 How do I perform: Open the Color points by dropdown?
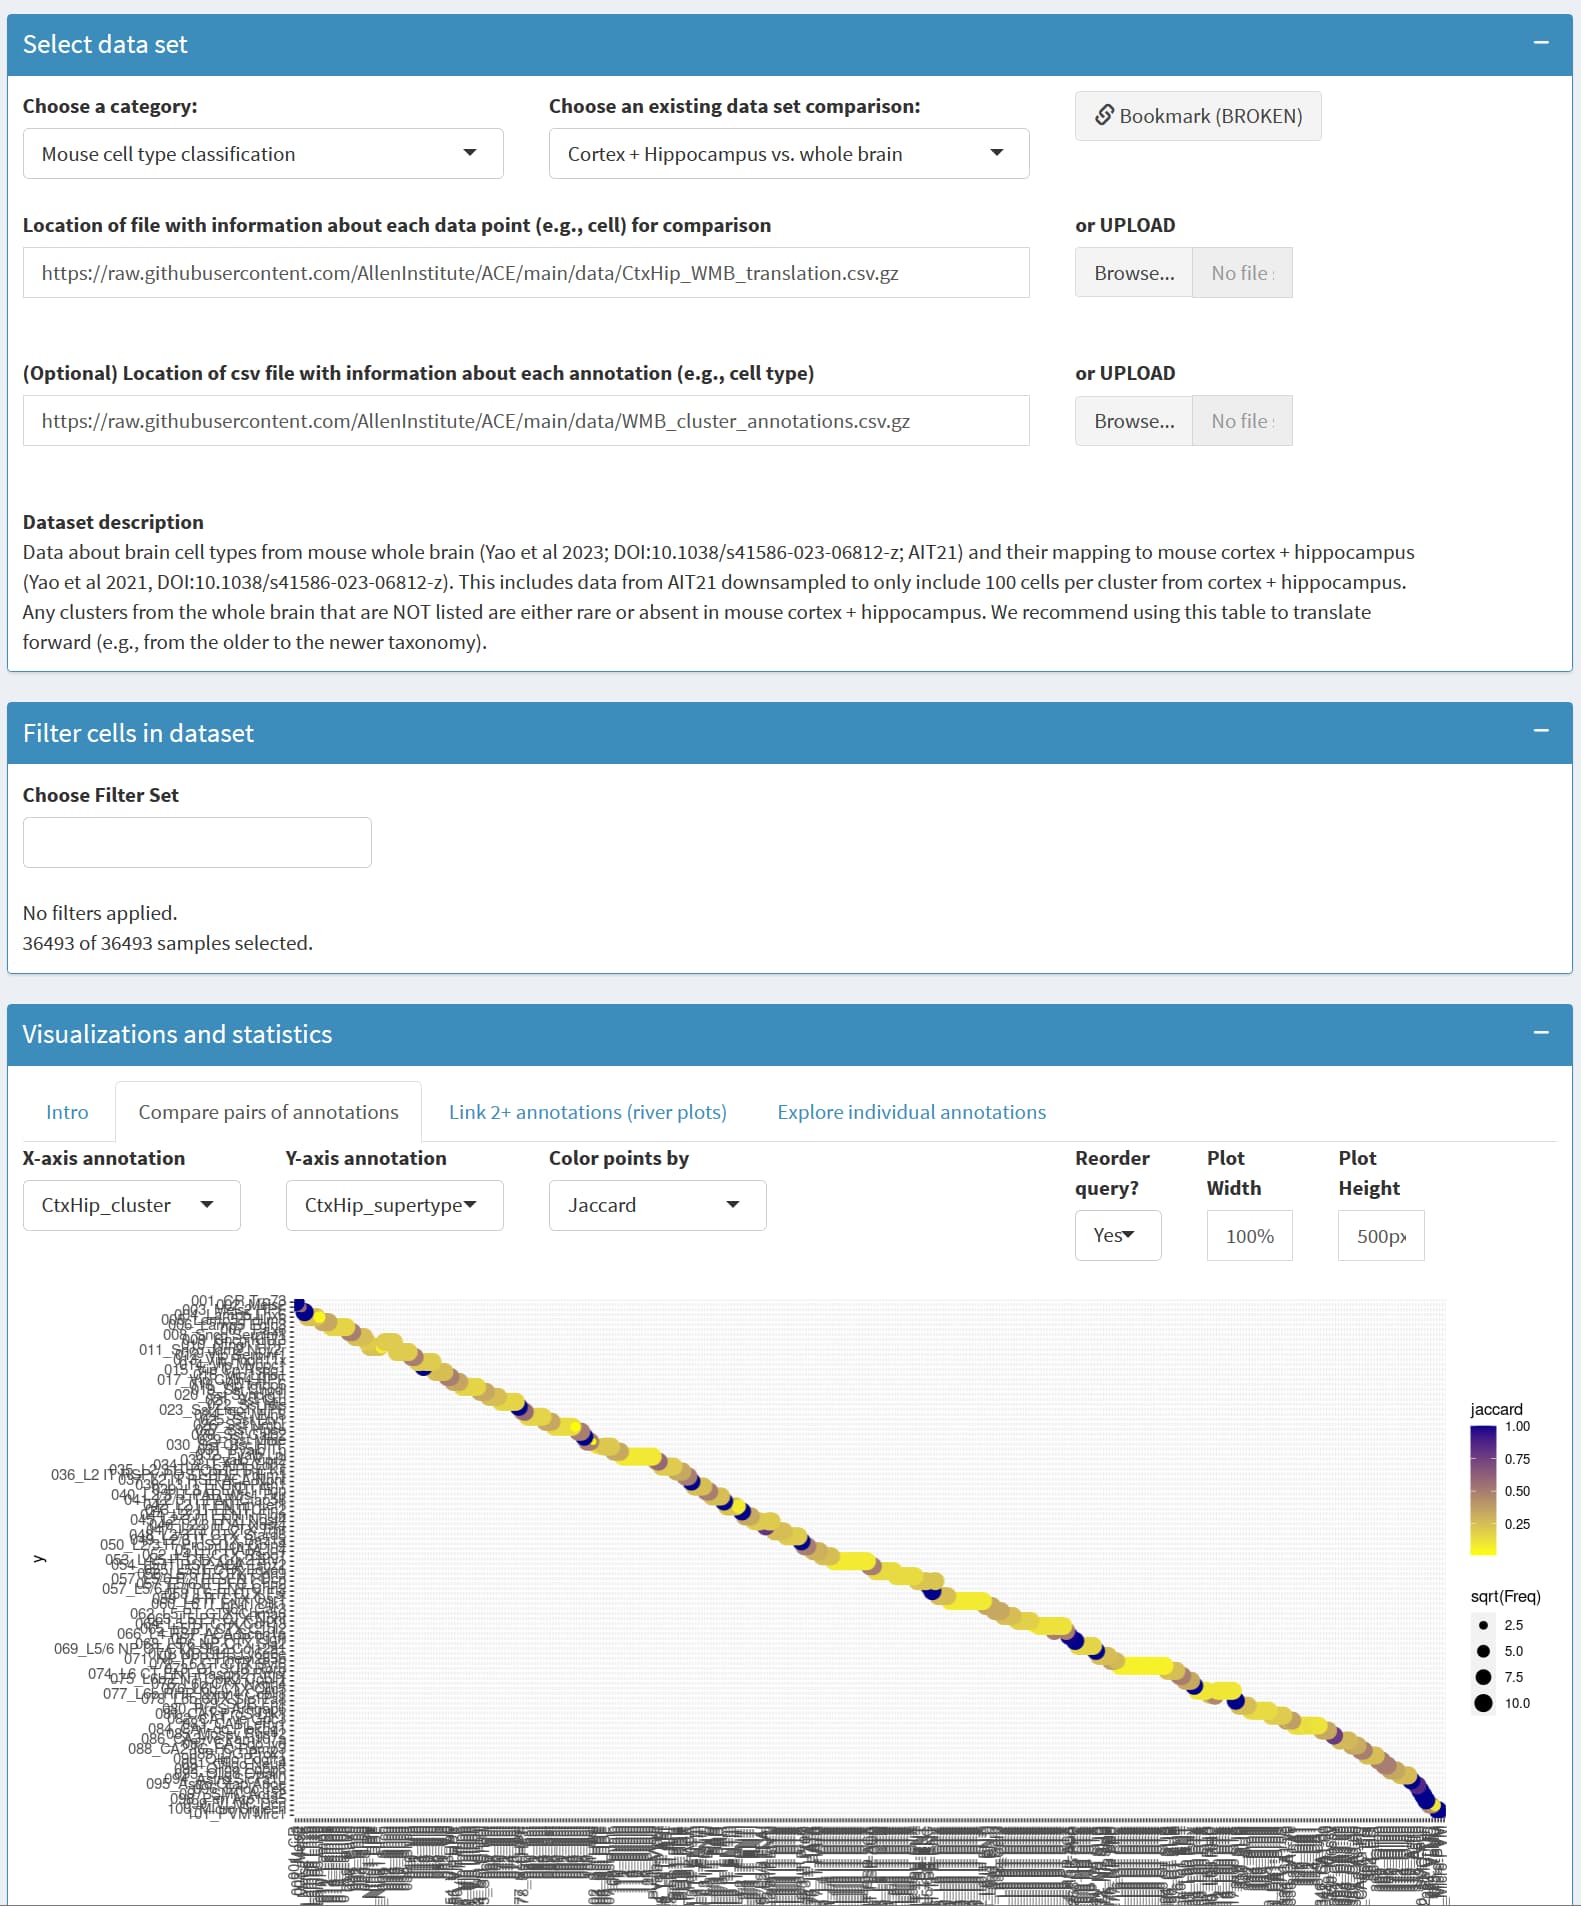658,1205
